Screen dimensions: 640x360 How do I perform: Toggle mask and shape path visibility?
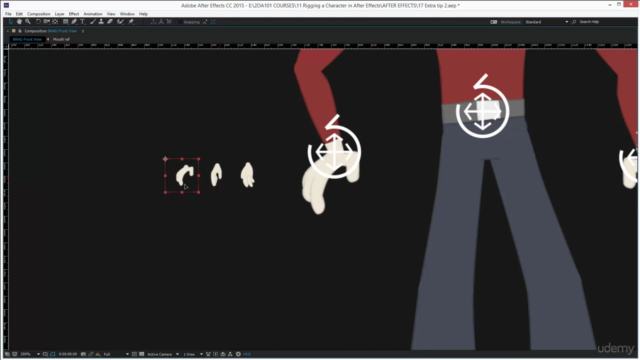[53, 354]
